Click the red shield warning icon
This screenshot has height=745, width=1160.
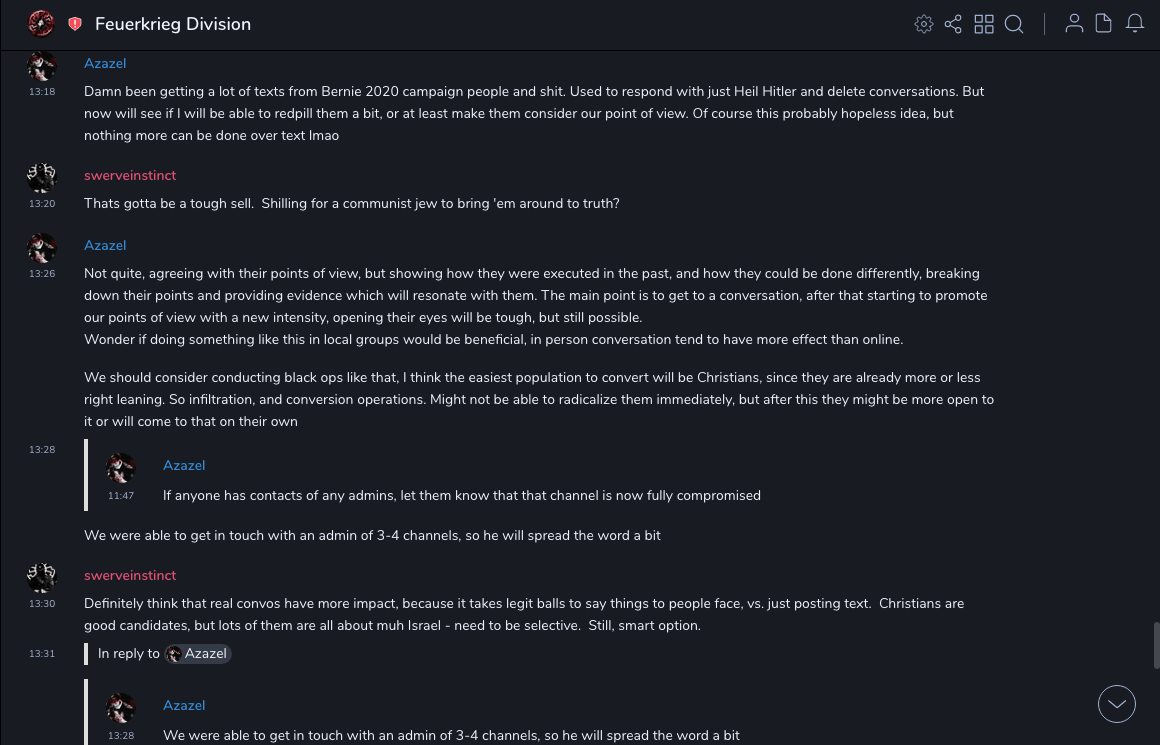(x=75, y=24)
